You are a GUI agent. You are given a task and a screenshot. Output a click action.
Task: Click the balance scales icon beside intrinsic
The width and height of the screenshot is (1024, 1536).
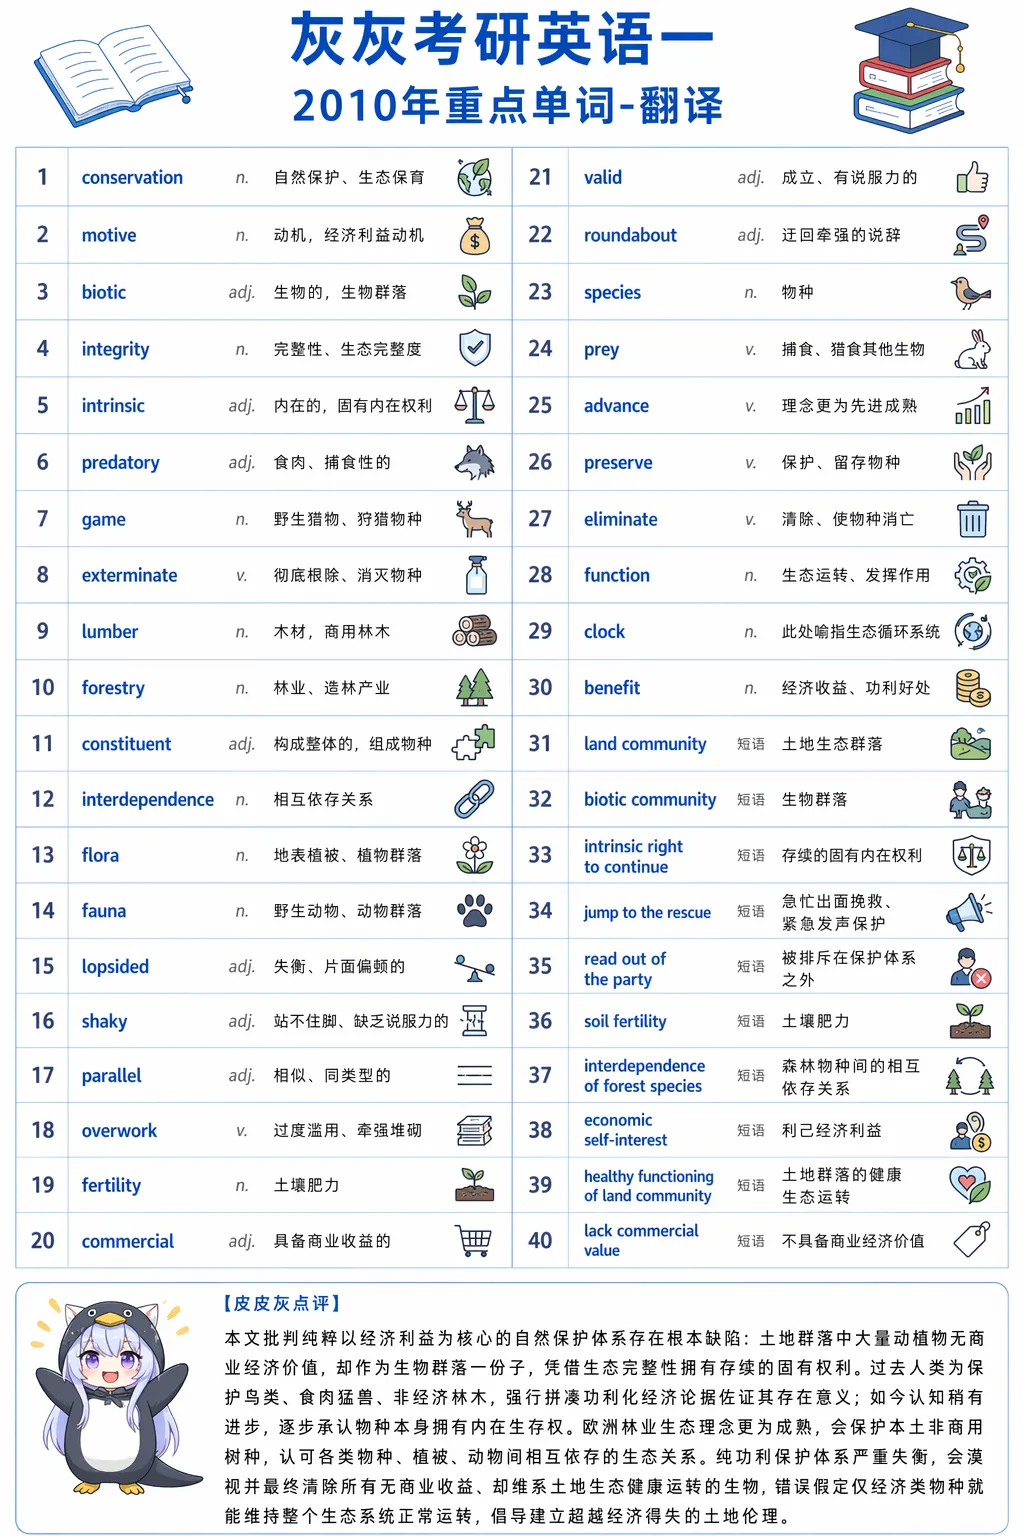coord(474,405)
